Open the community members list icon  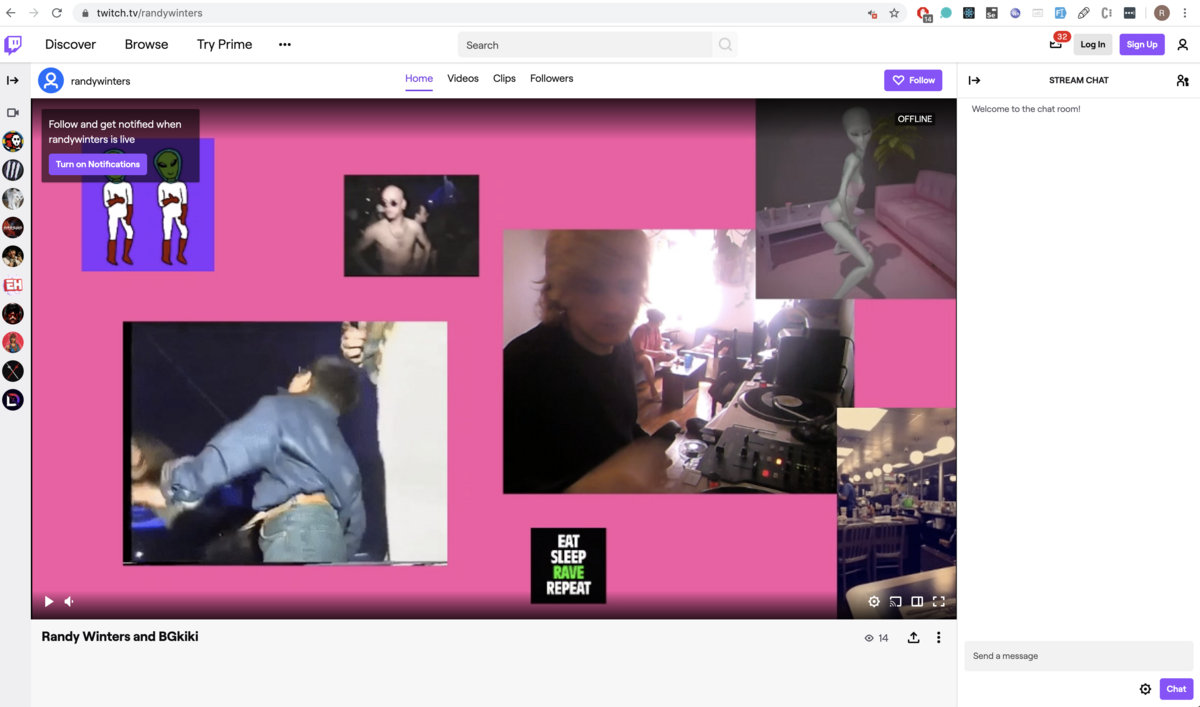pos(1183,81)
